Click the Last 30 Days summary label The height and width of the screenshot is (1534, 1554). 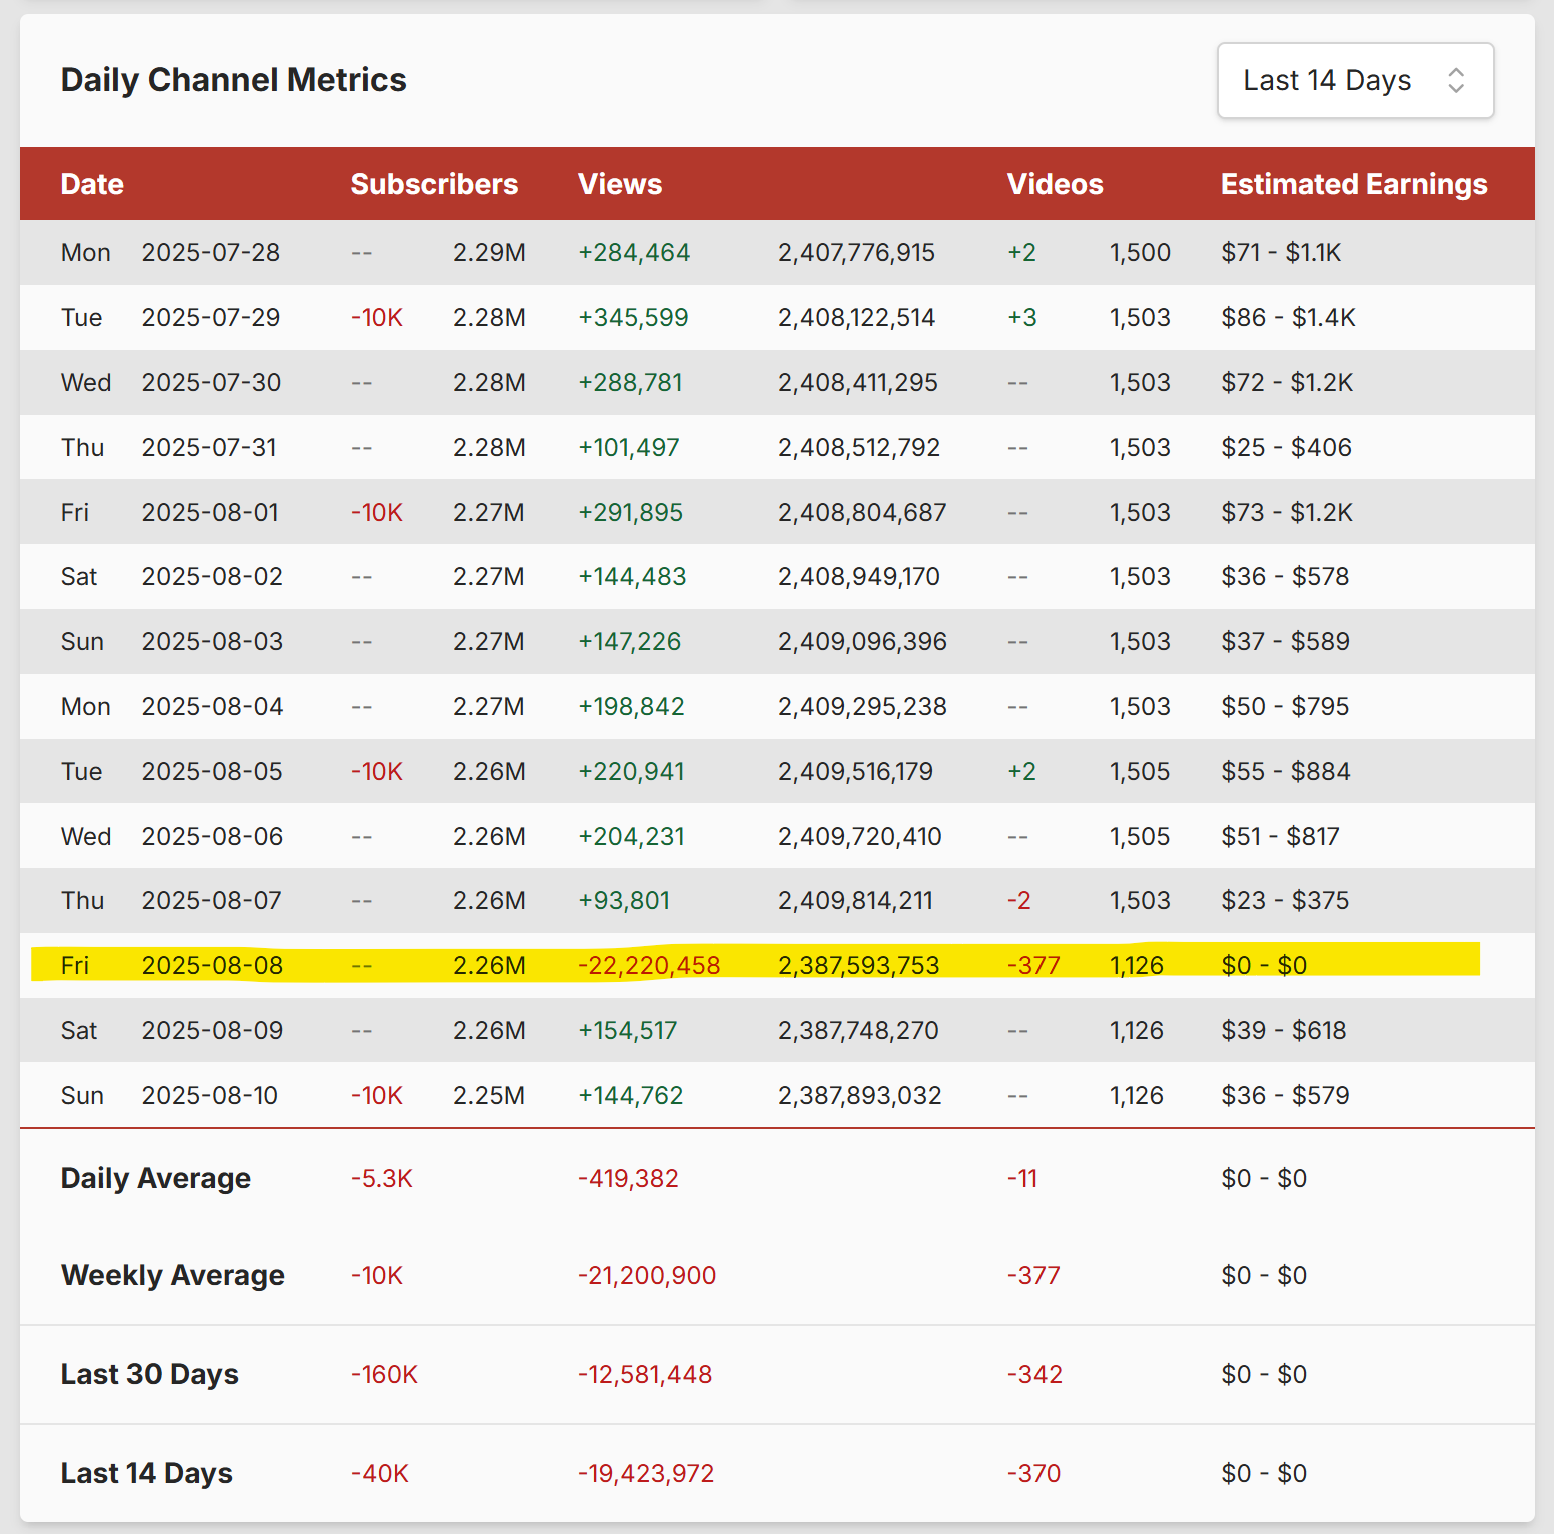150,1374
